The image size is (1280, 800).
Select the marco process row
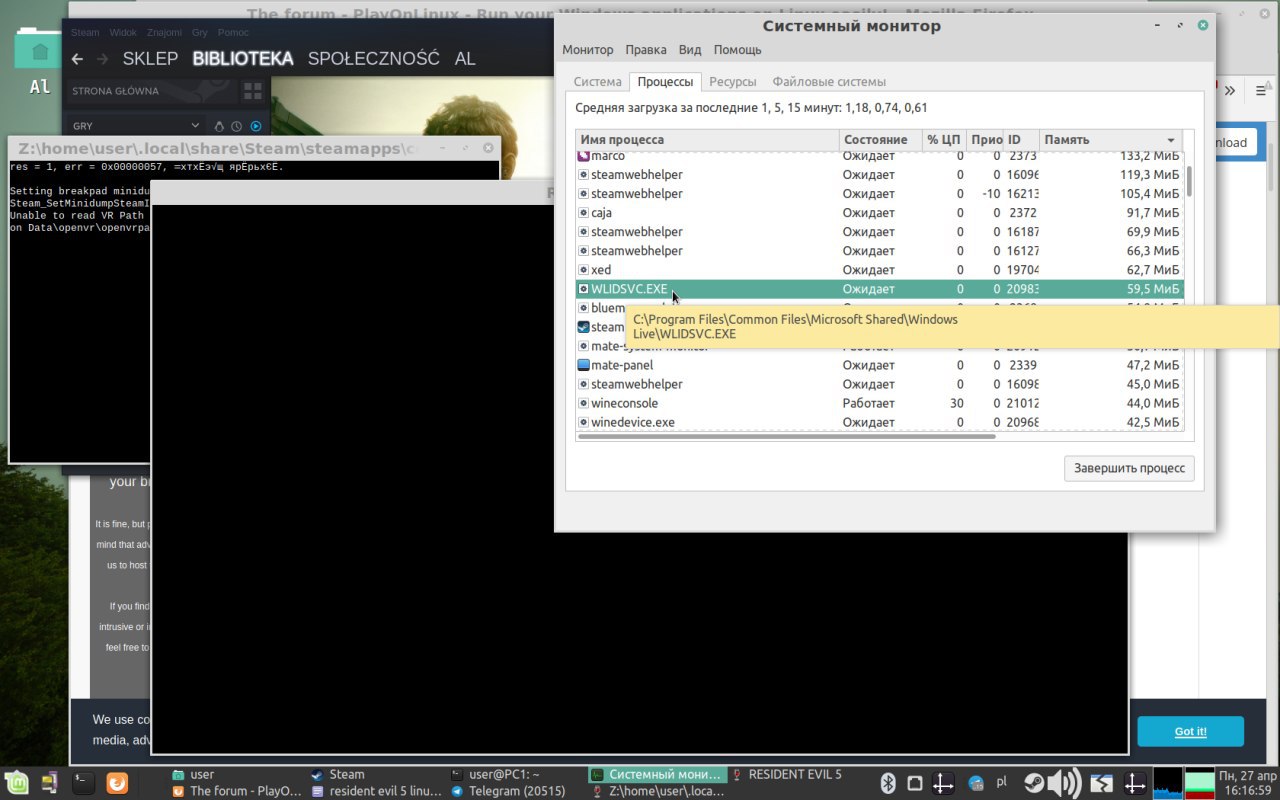click(x=879, y=156)
